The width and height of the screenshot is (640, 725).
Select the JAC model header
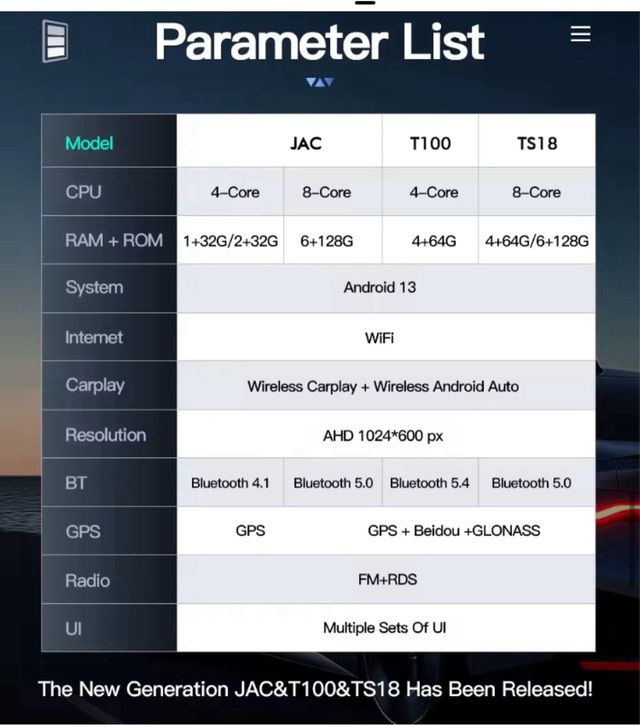(x=306, y=143)
